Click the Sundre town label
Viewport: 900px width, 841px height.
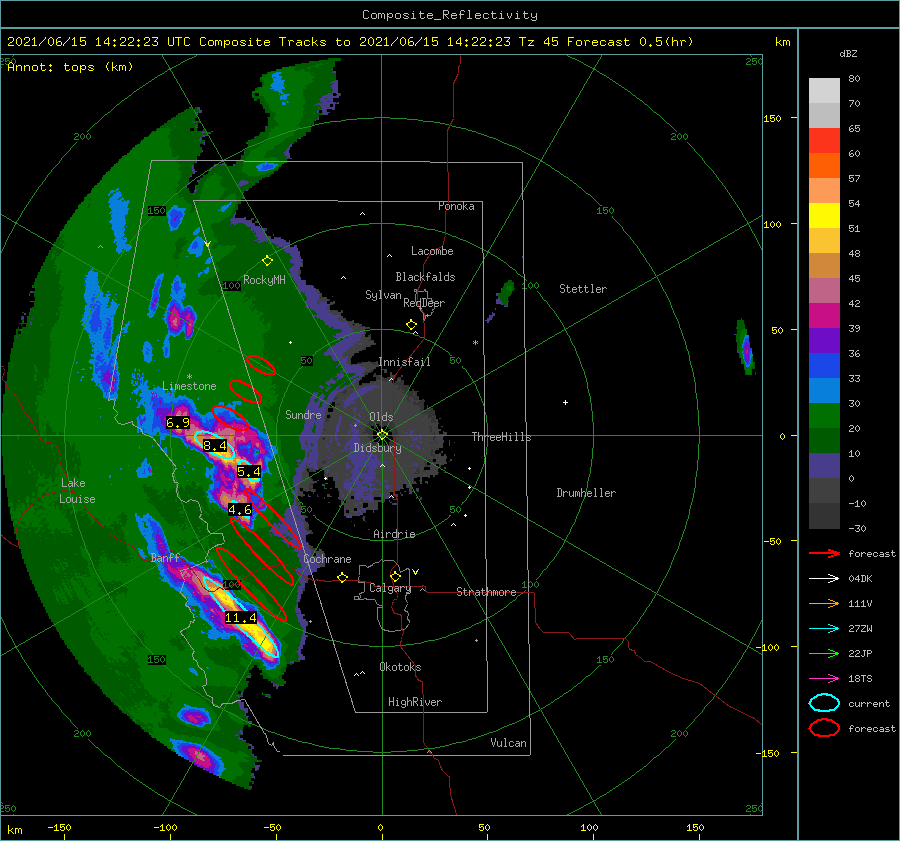[303, 414]
